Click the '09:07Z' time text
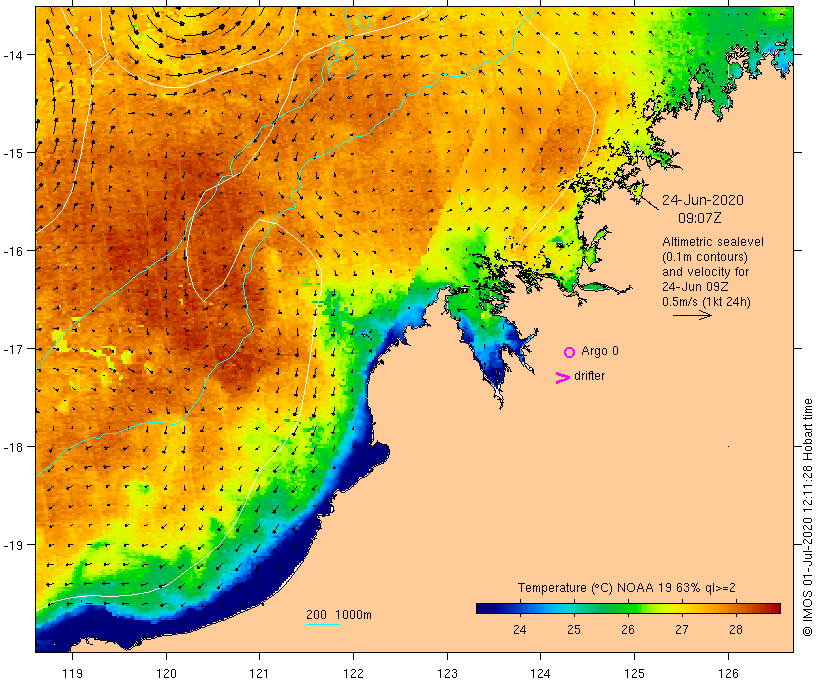Image resolution: width=820 pixels, height=680 pixels. tap(699, 218)
